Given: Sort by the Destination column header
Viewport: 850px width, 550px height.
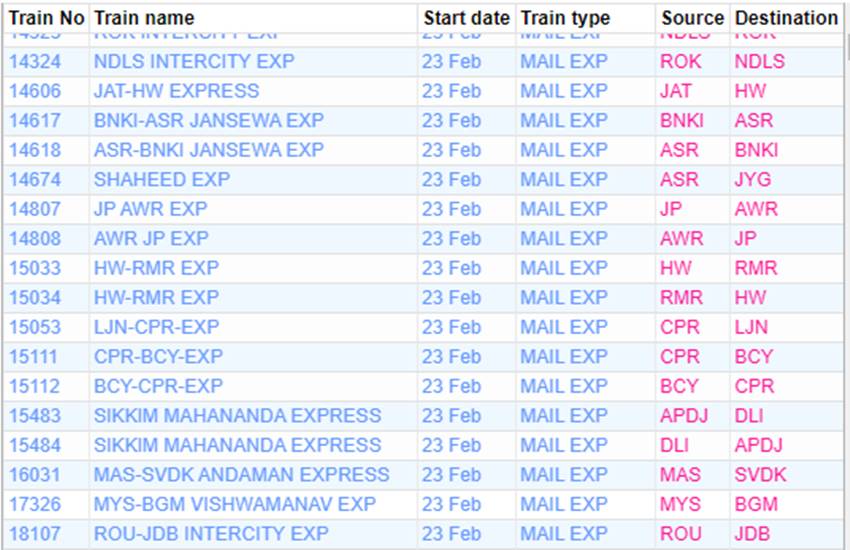Looking at the screenshot, I should 786,18.
